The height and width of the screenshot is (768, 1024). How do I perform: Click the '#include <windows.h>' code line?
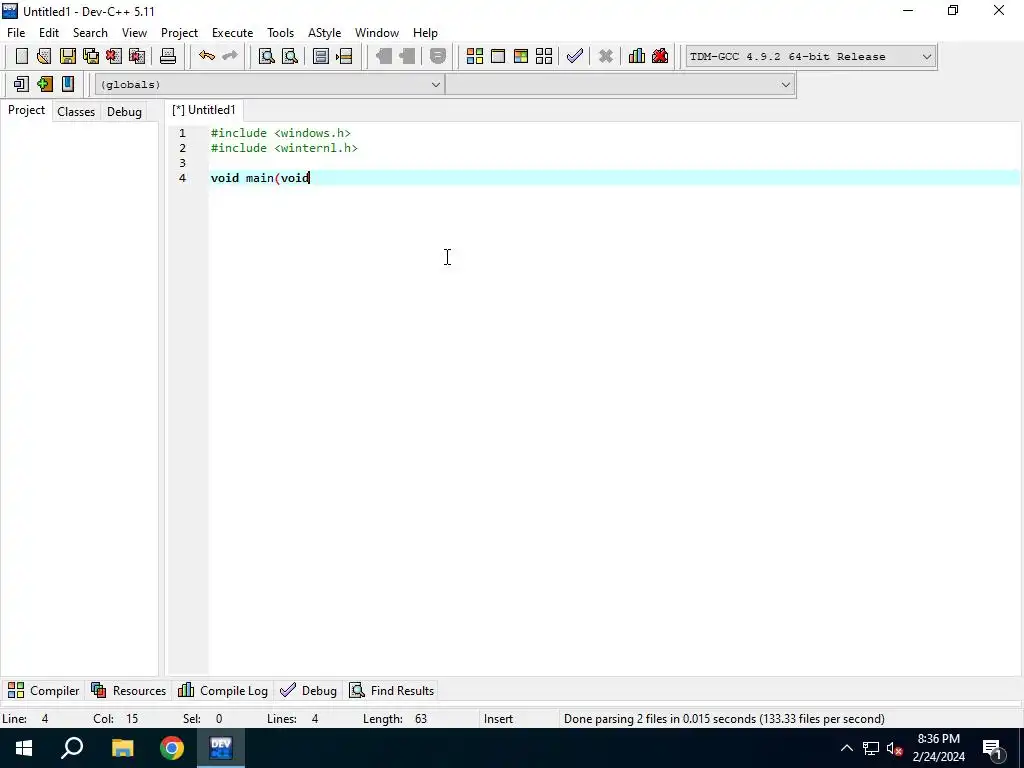click(281, 133)
